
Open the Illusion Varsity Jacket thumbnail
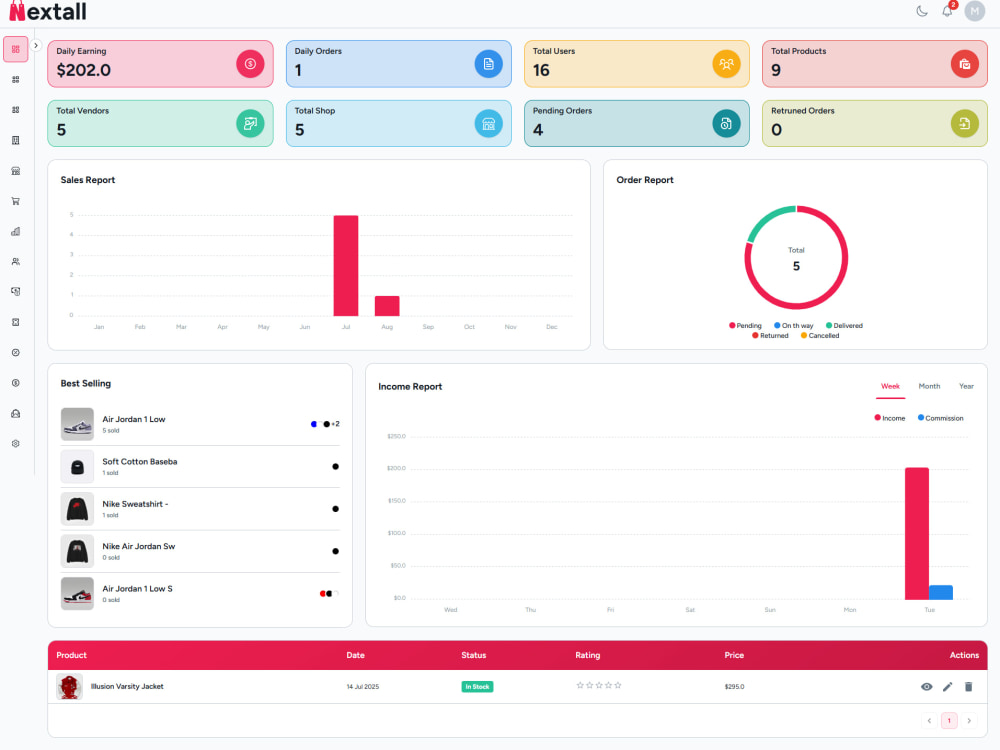(x=70, y=687)
